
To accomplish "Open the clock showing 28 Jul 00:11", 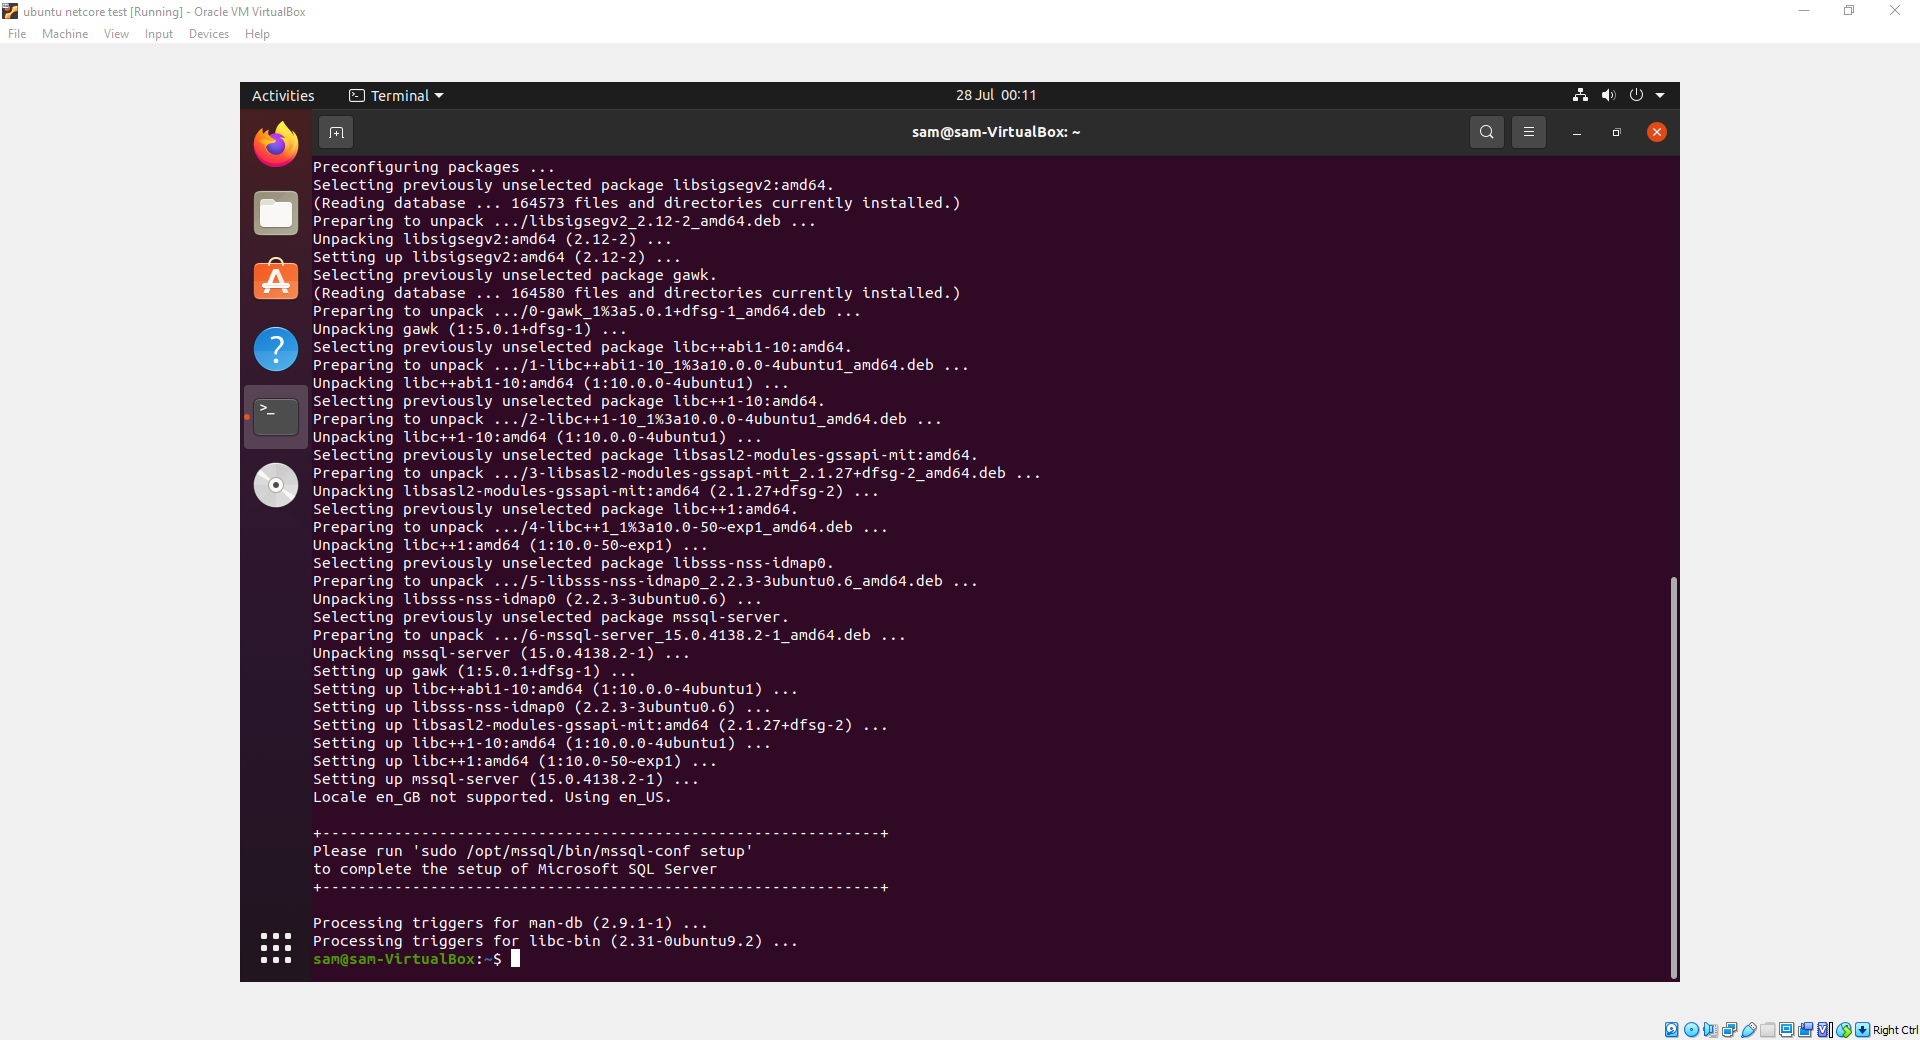I will click(996, 95).
